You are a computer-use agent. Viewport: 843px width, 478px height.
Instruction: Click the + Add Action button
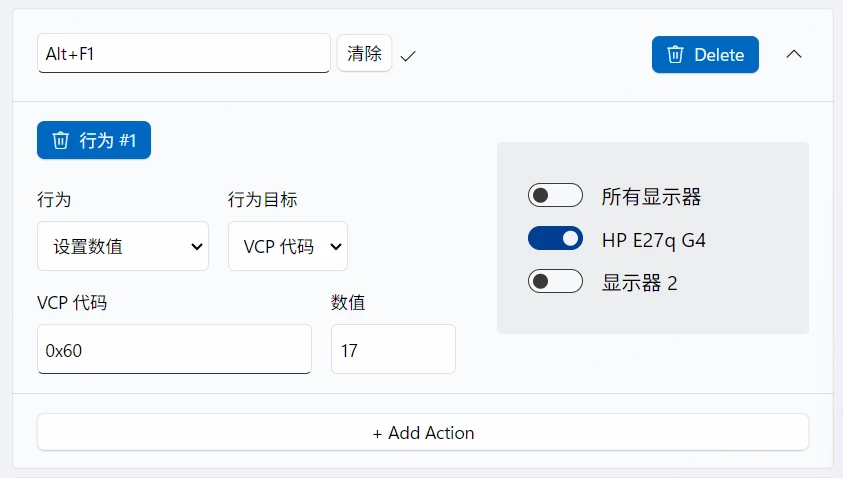point(423,432)
